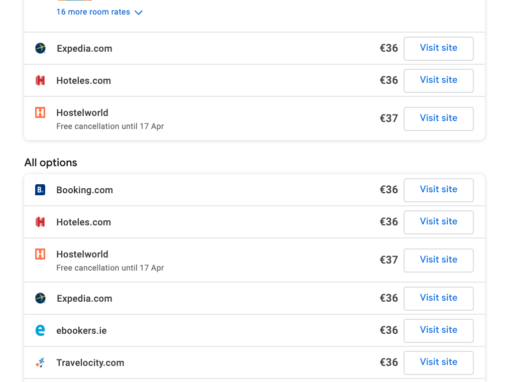Click the ebookers.ie blue e icon

coord(40,330)
